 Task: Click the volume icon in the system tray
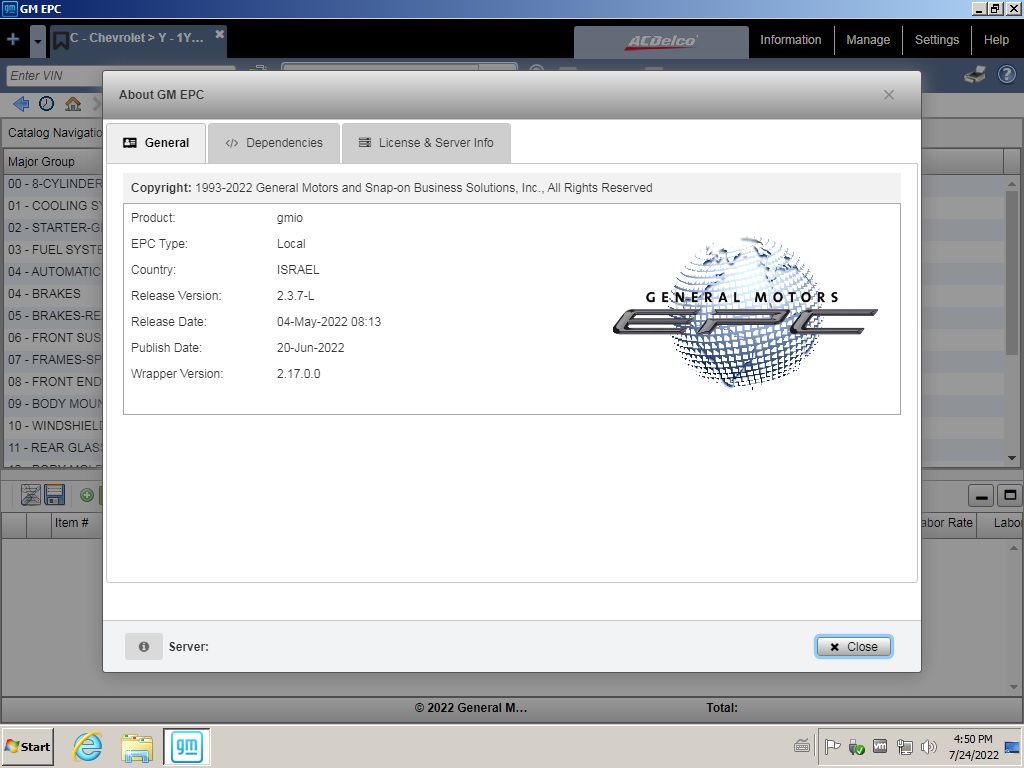(929, 746)
